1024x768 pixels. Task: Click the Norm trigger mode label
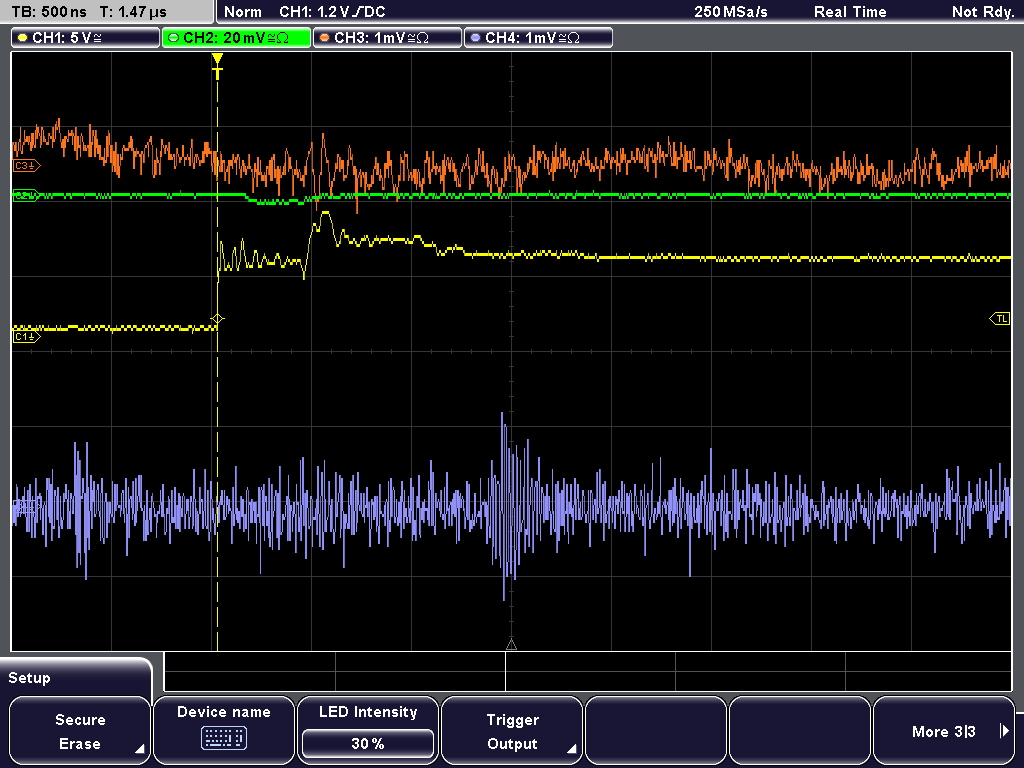(242, 12)
